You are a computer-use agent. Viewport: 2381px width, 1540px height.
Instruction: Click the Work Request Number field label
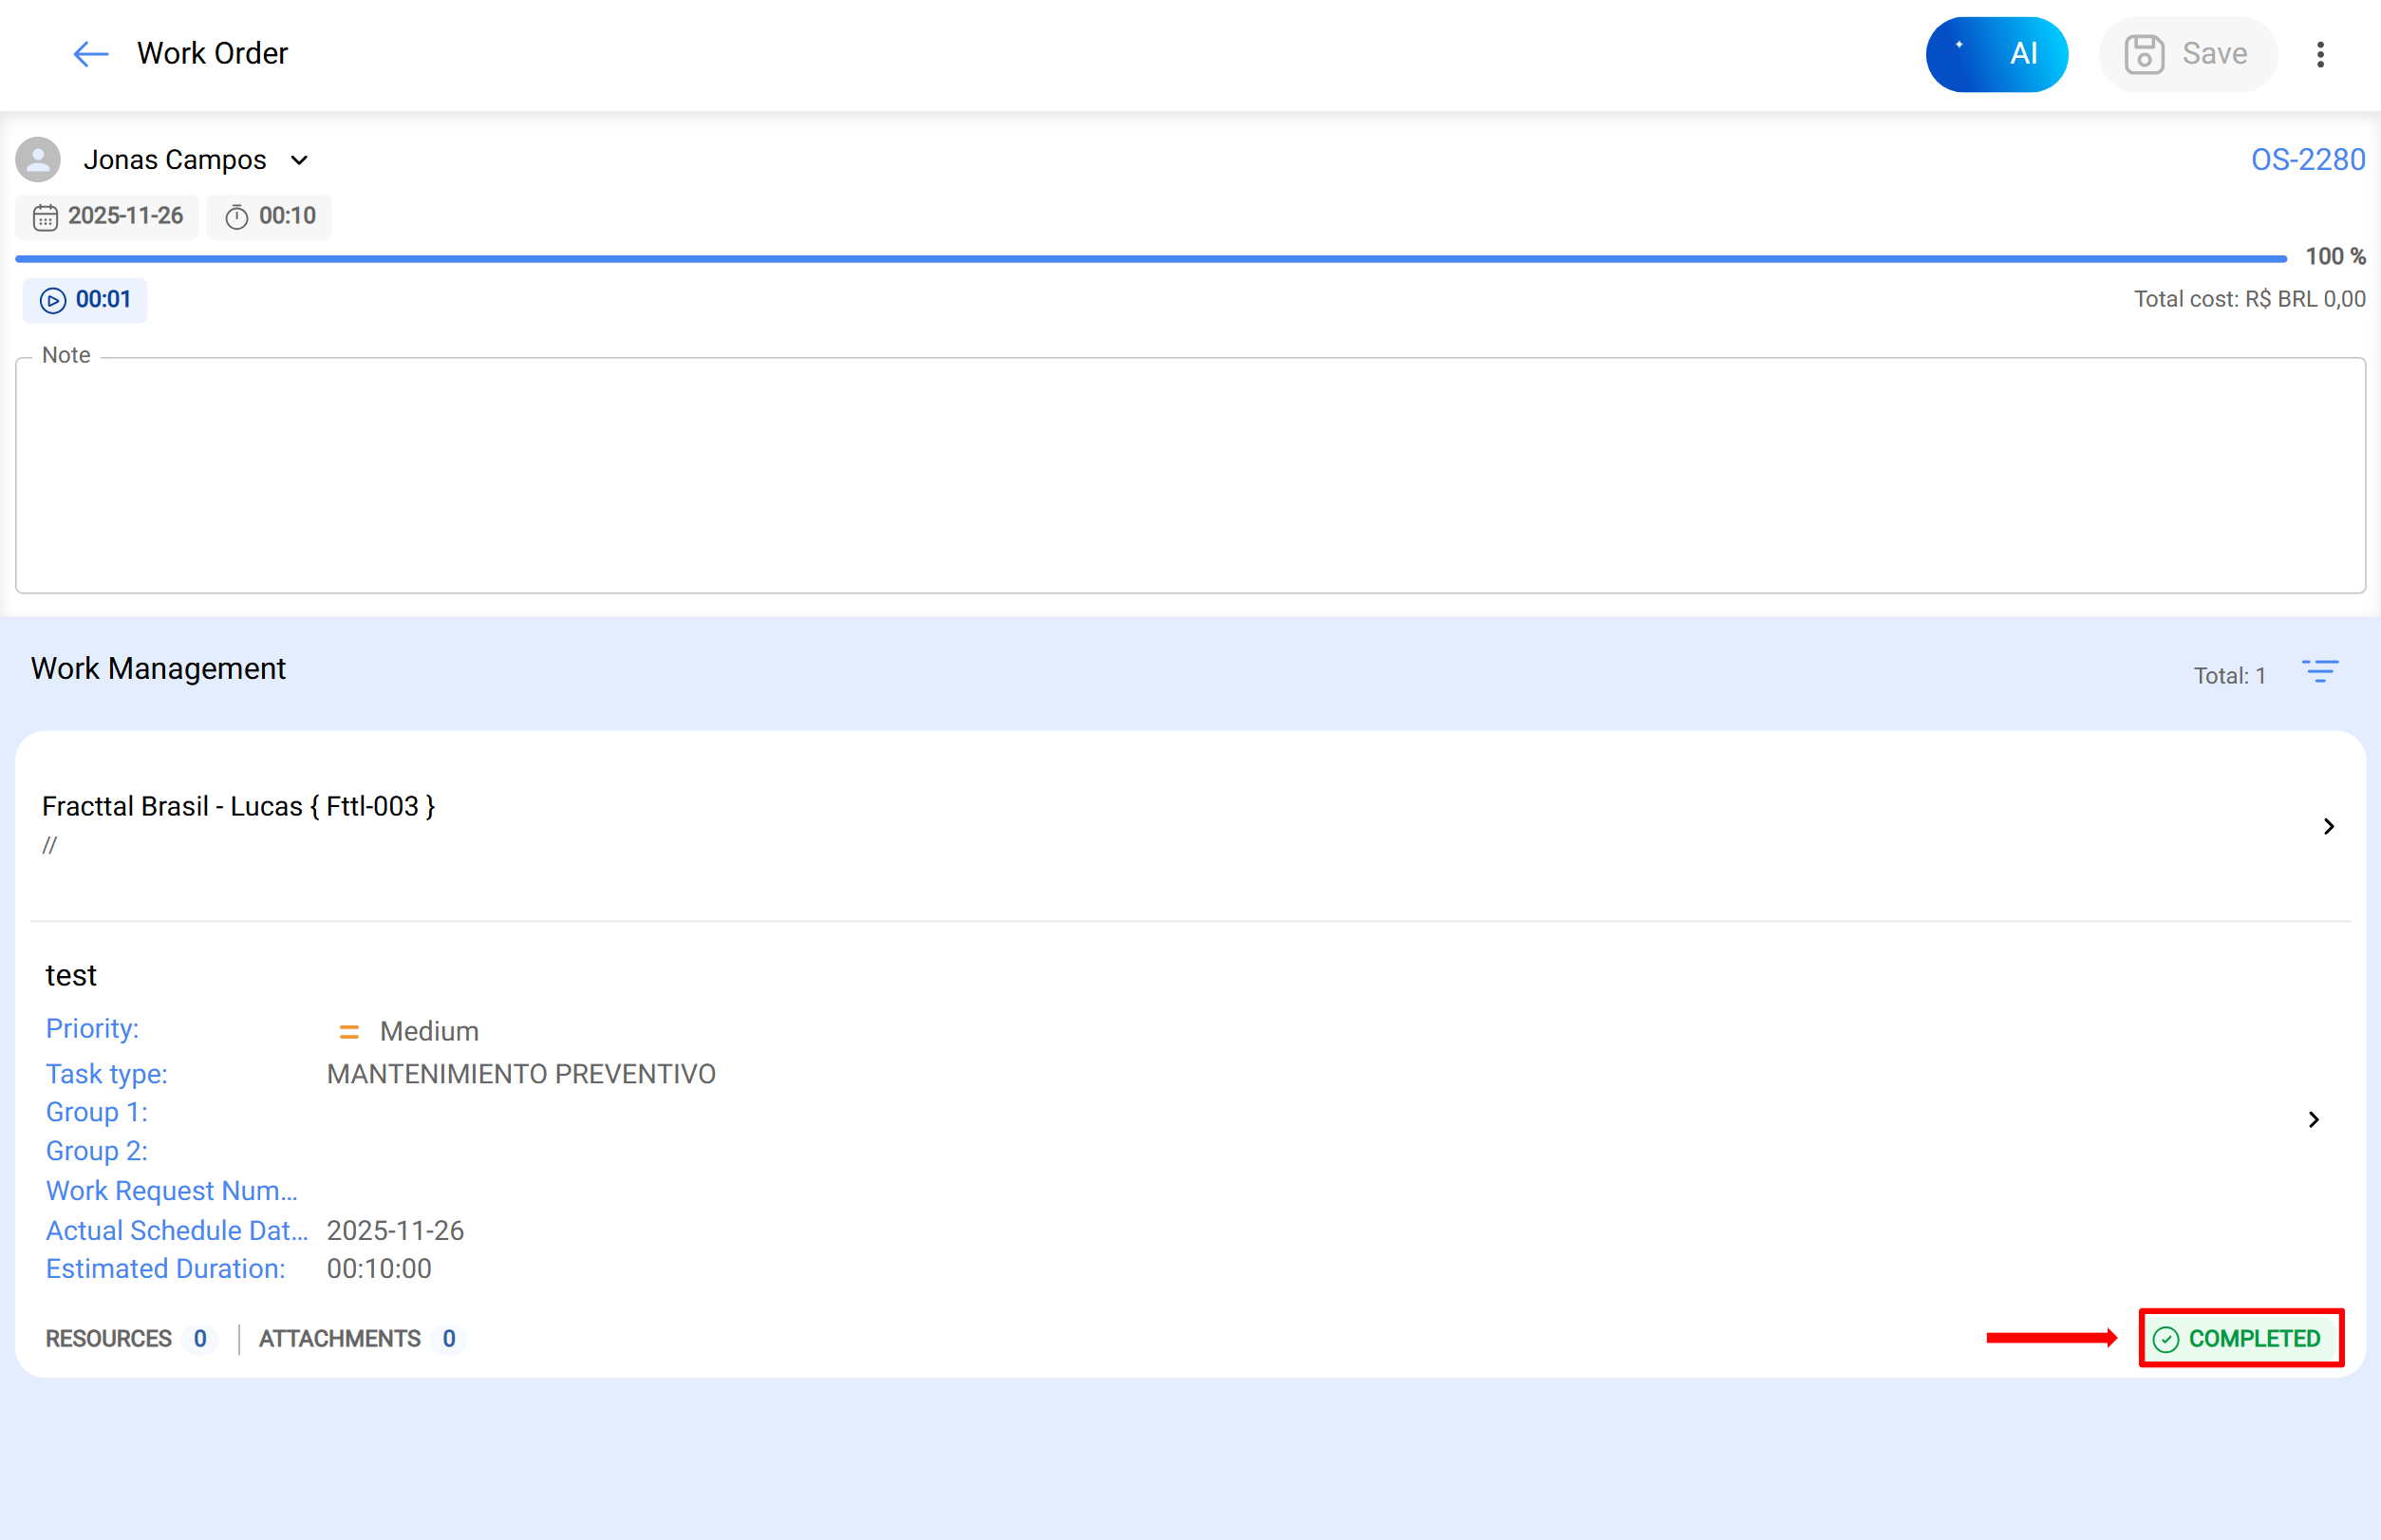(x=170, y=1190)
